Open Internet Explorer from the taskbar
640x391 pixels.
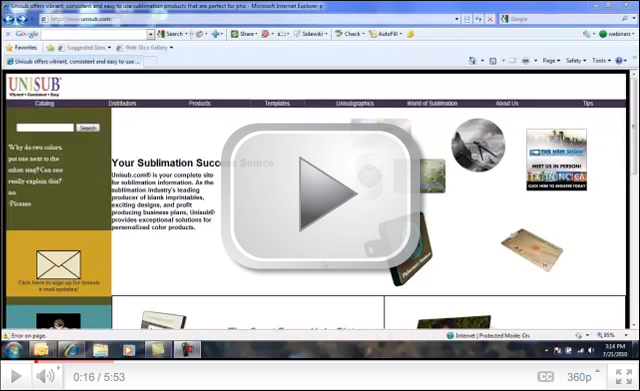coord(71,350)
